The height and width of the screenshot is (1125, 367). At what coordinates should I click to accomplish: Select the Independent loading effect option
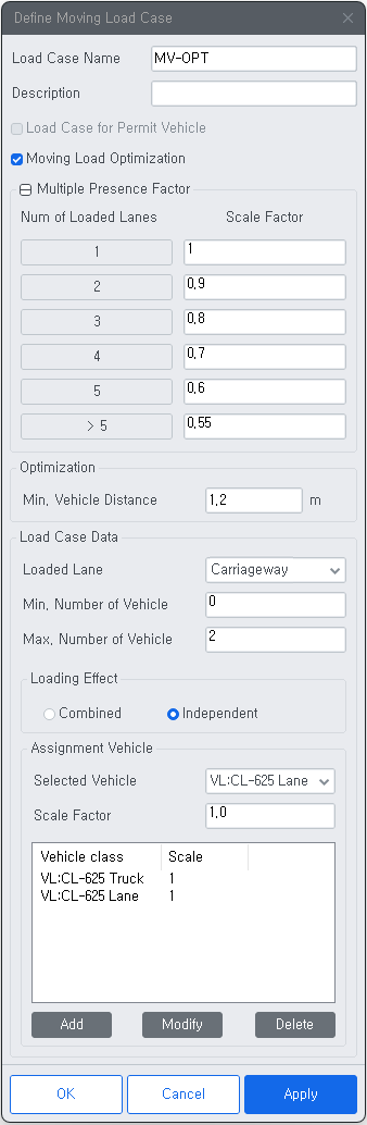point(173,714)
